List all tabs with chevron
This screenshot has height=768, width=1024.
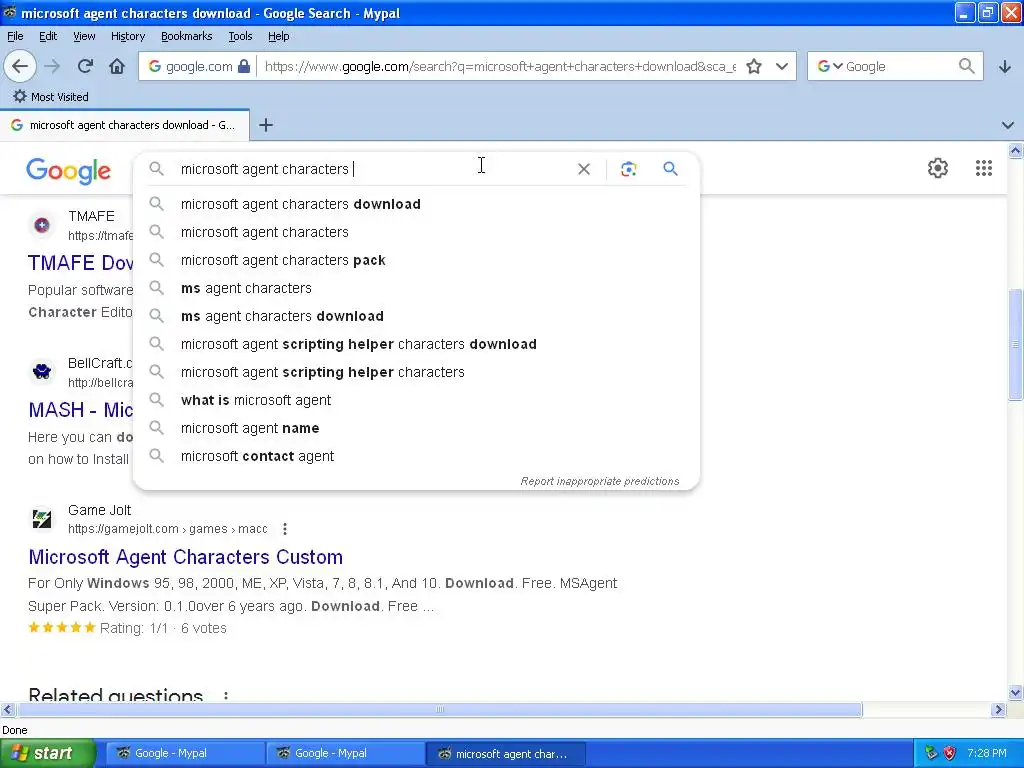point(1008,125)
